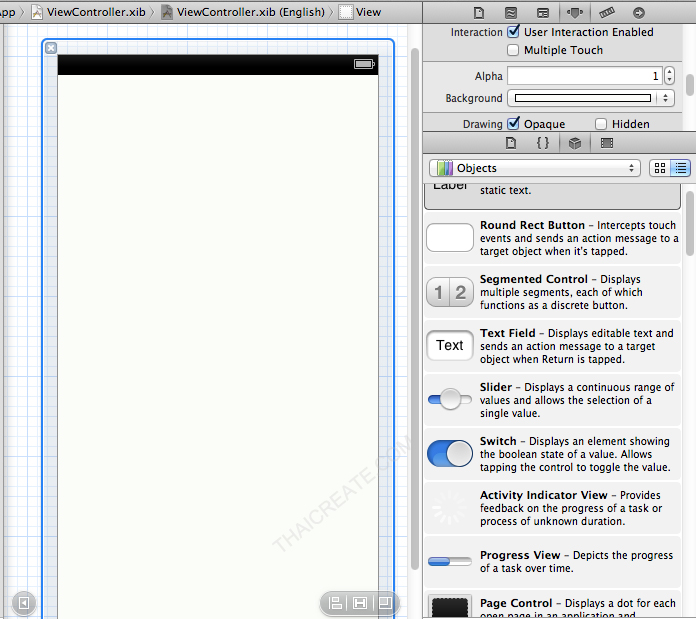Click ViewController.xib in the jump bar

coord(88,12)
